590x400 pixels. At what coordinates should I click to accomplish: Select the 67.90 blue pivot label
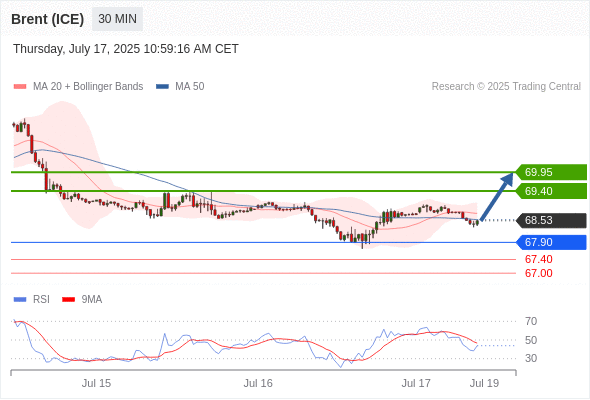[551, 242]
